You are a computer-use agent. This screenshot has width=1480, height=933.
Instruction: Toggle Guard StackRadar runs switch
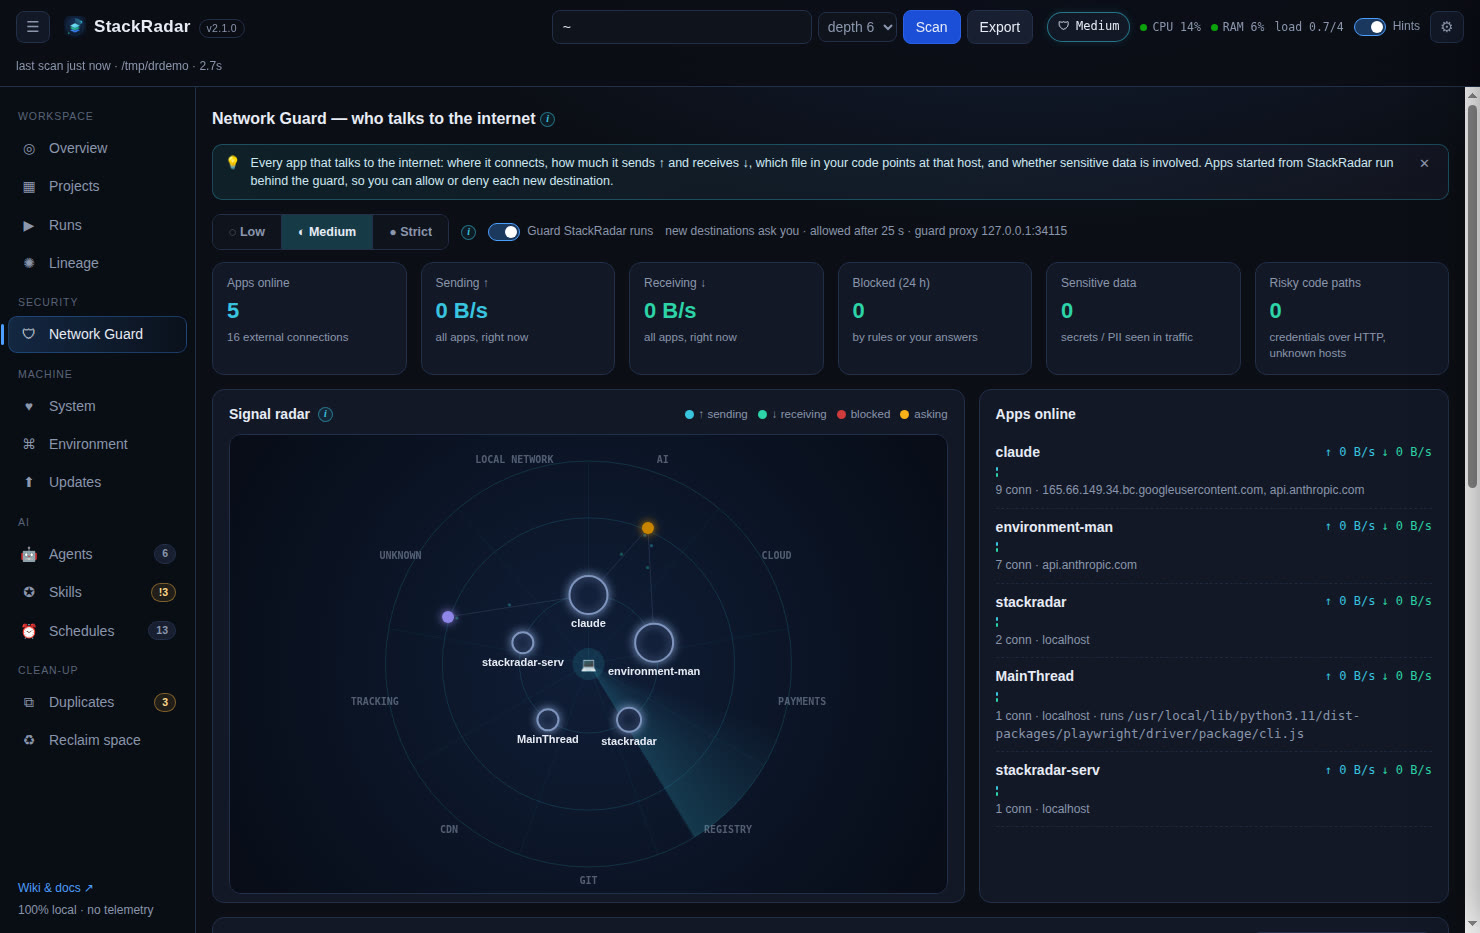click(x=504, y=232)
